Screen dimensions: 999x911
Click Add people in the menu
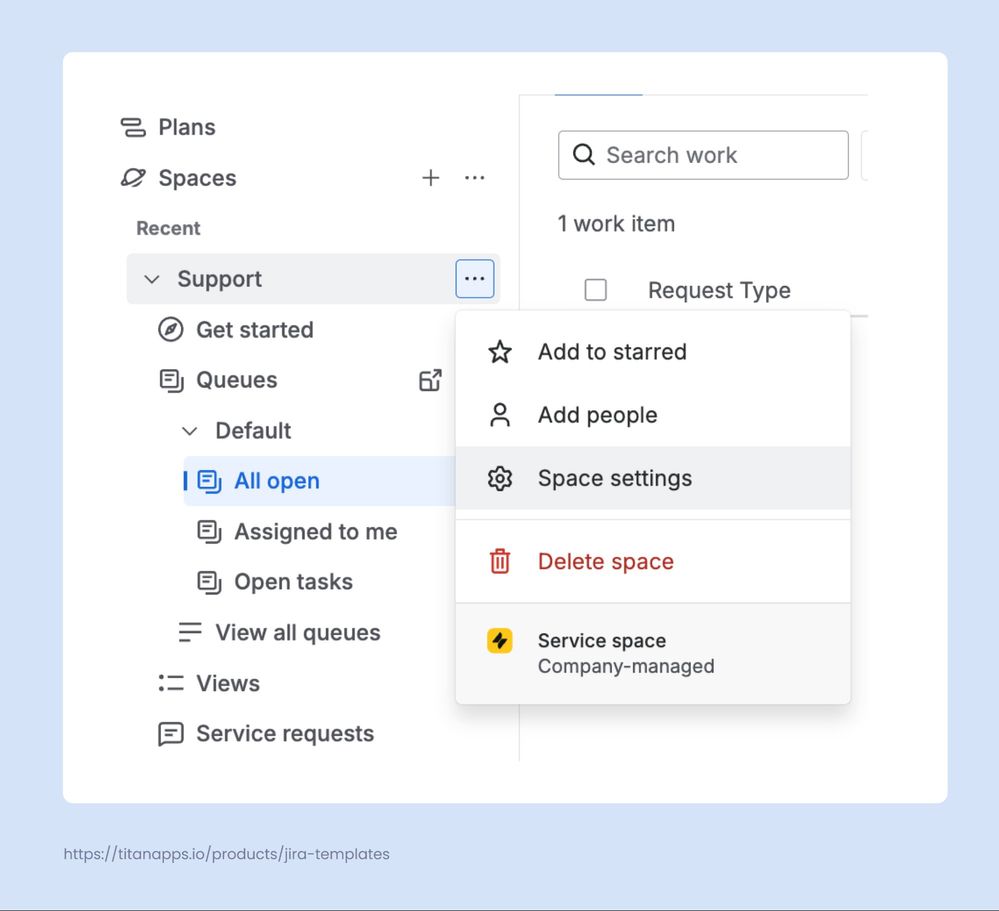pyautogui.click(x=597, y=414)
